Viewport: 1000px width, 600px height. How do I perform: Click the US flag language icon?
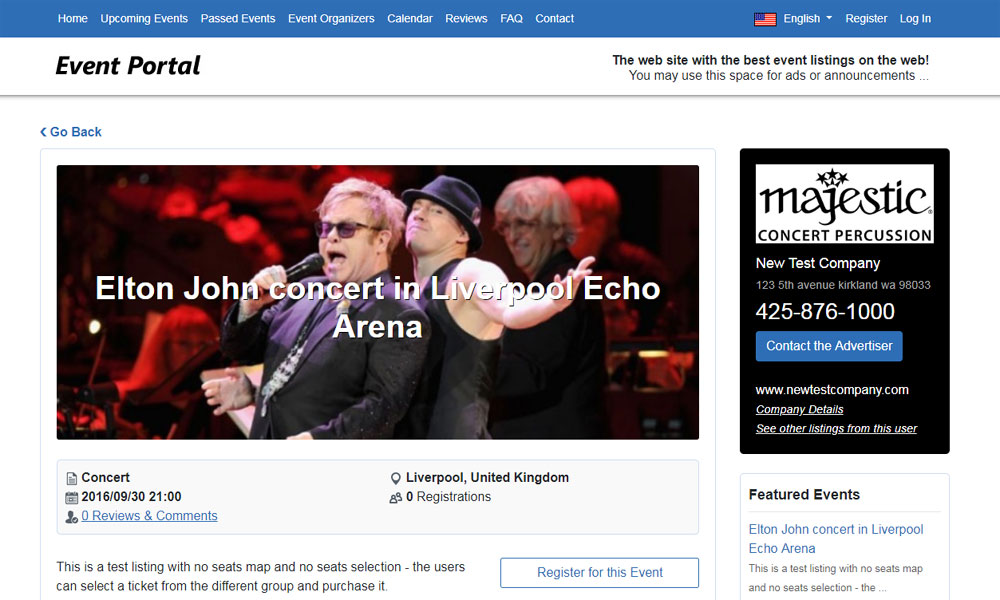[765, 19]
